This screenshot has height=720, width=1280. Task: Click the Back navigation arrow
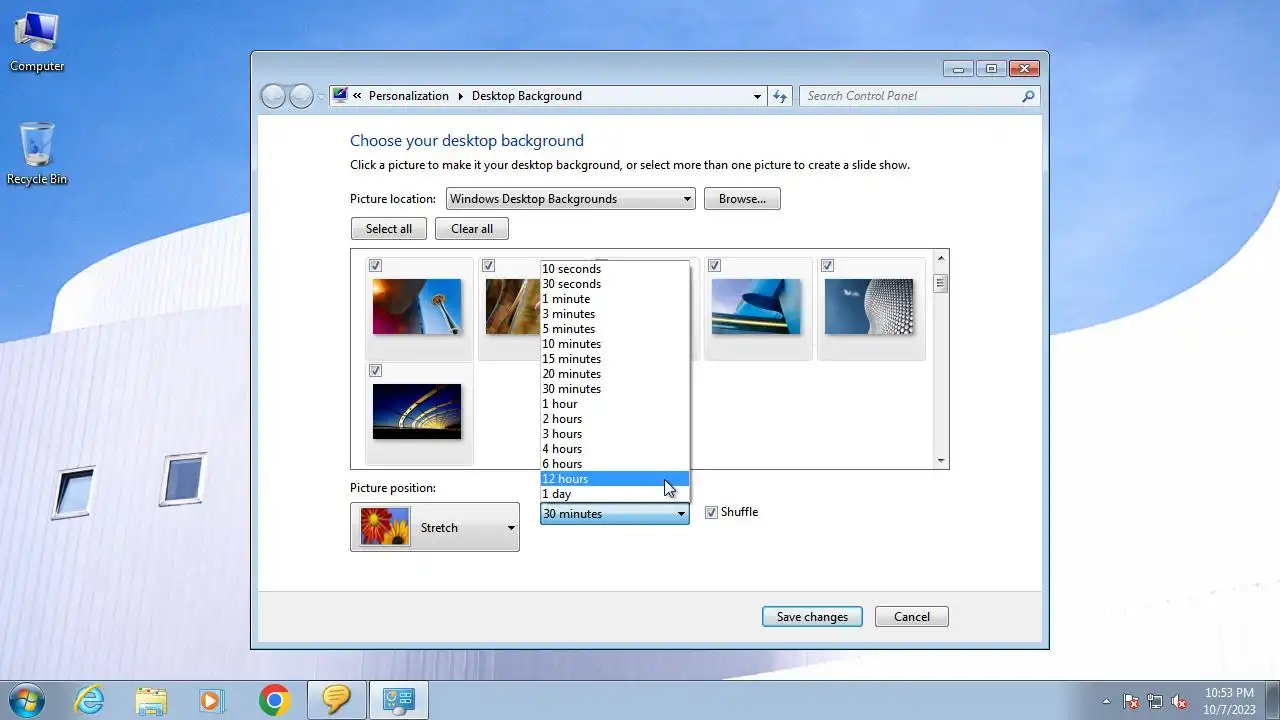[x=273, y=96]
